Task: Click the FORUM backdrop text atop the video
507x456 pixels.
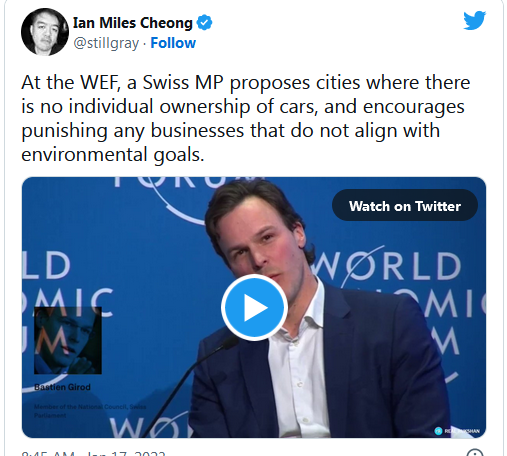Action: click(x=189, y=182)
